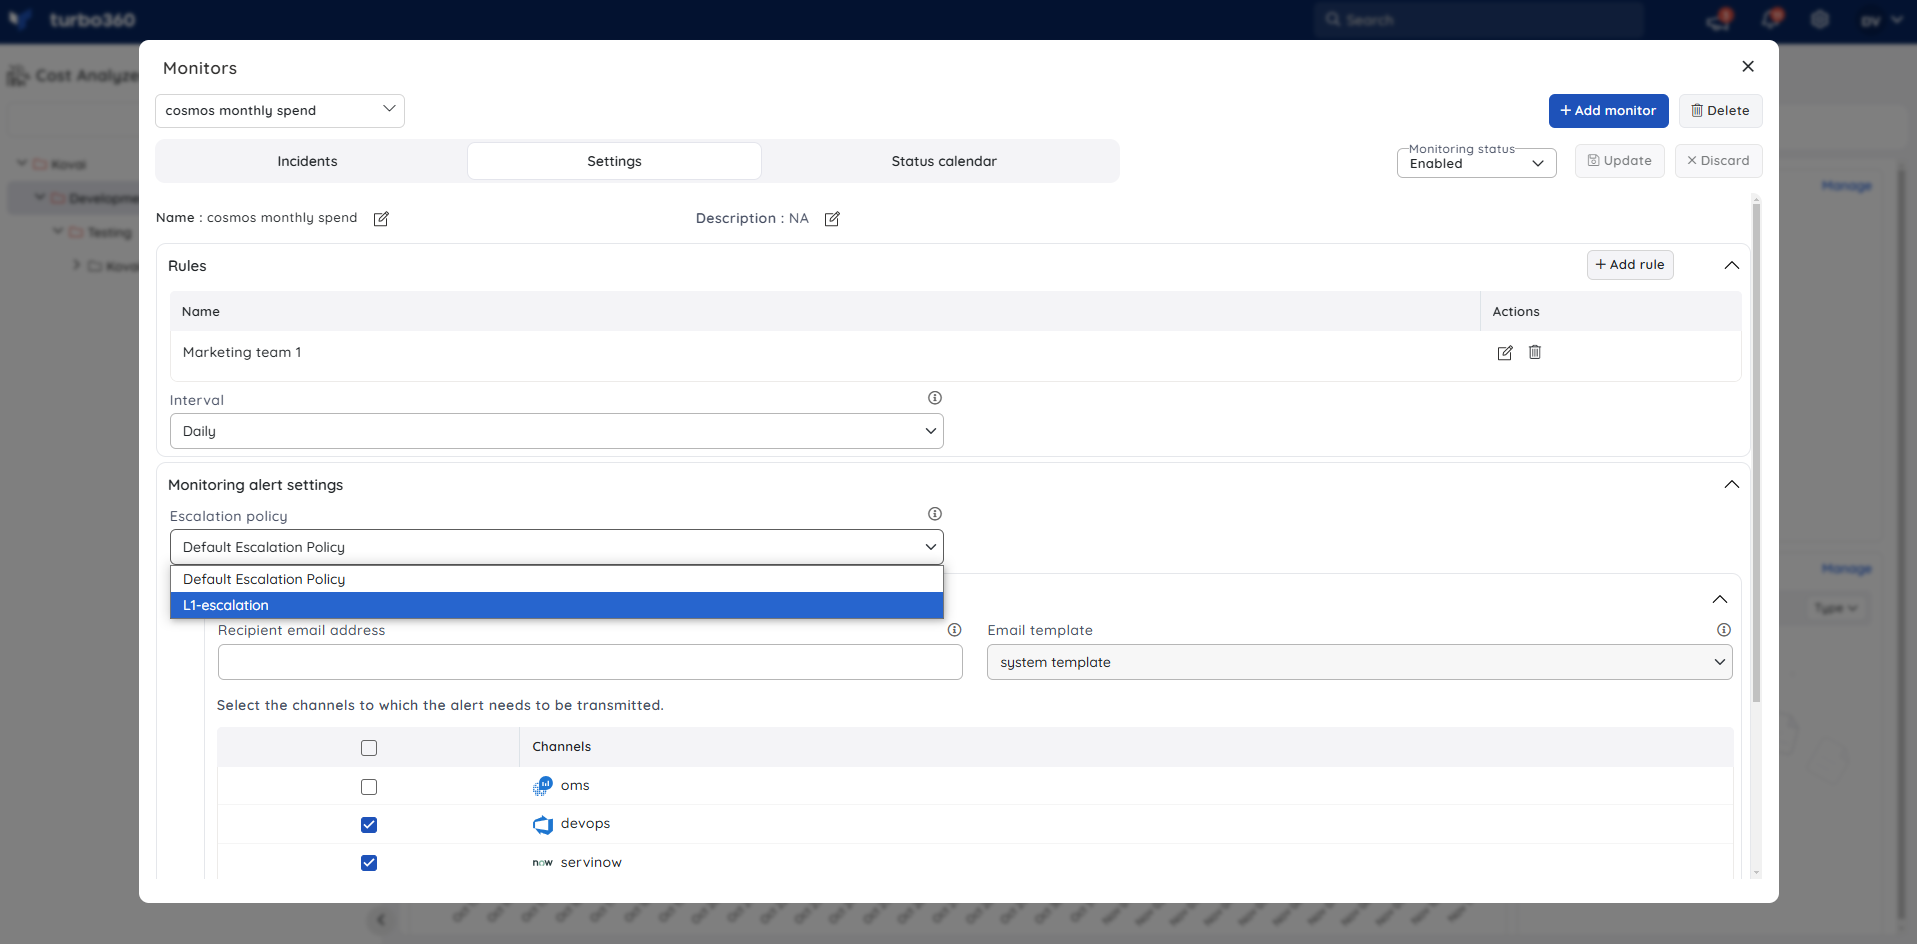Open the Email template dropdown
The width and height of the screenshot is (1917, 944).
[x=1360, y=662]
